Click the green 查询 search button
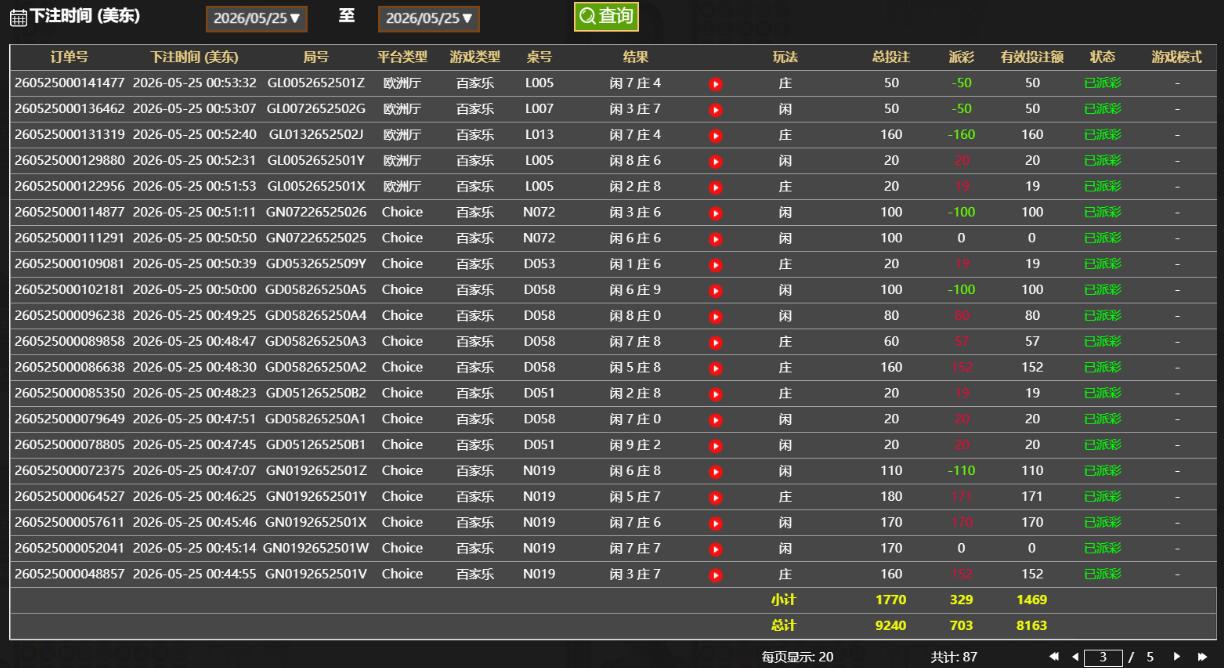 606,16
